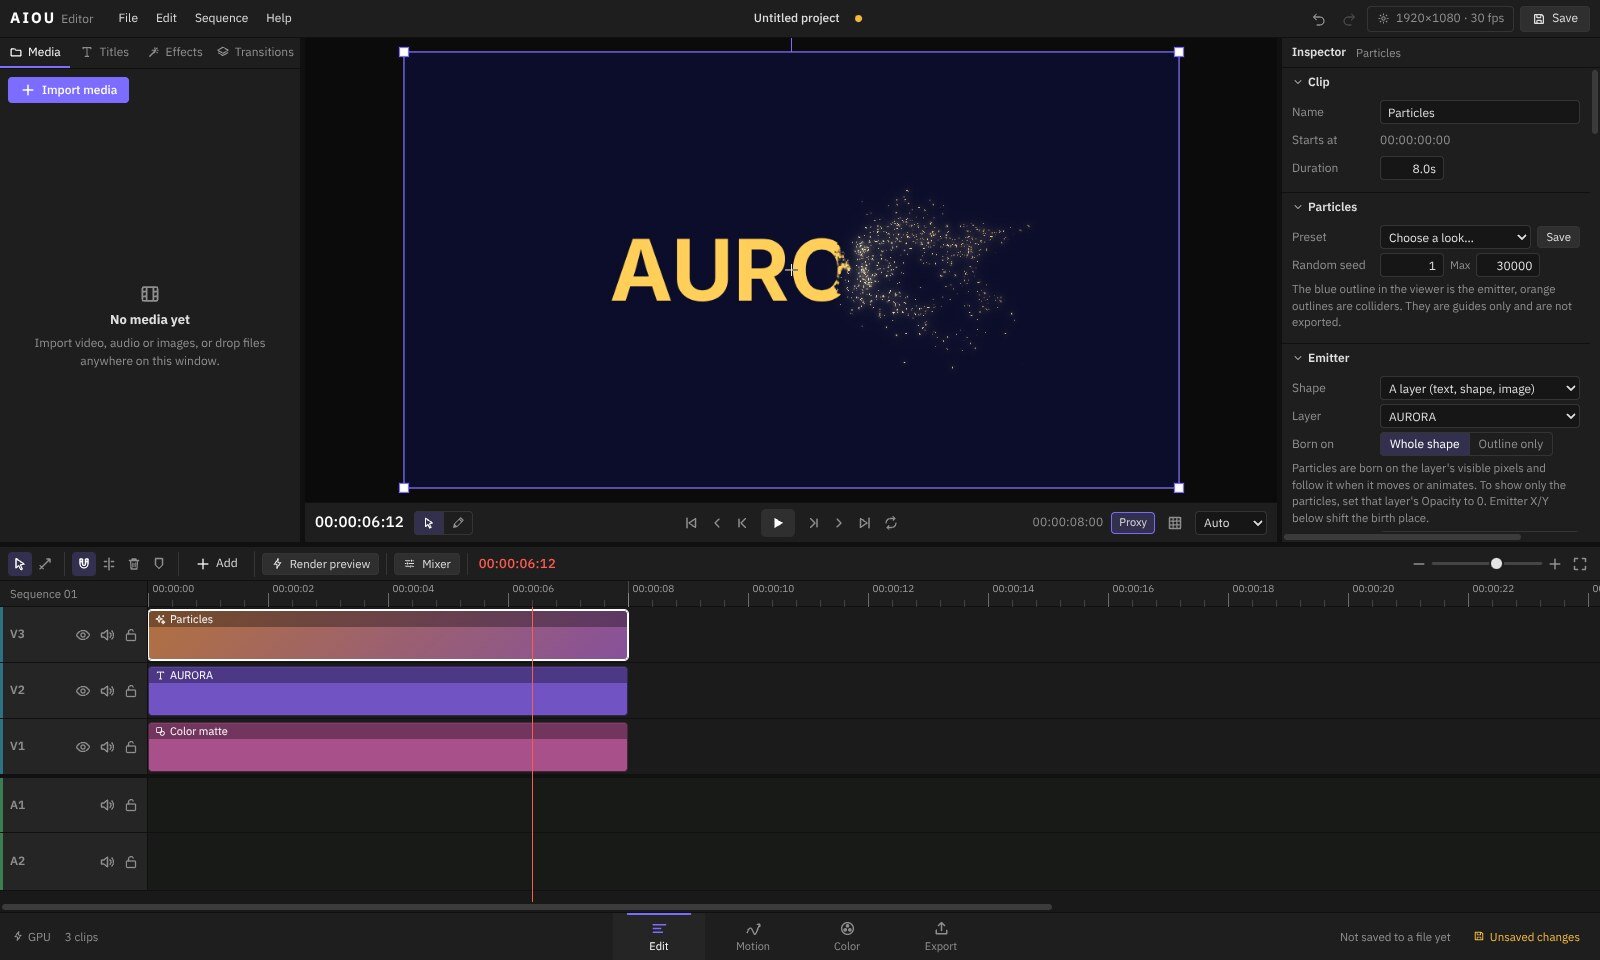Screen dimensions: 1600x960
Task: Delete selected clip with trash icon
Action: 134,564
